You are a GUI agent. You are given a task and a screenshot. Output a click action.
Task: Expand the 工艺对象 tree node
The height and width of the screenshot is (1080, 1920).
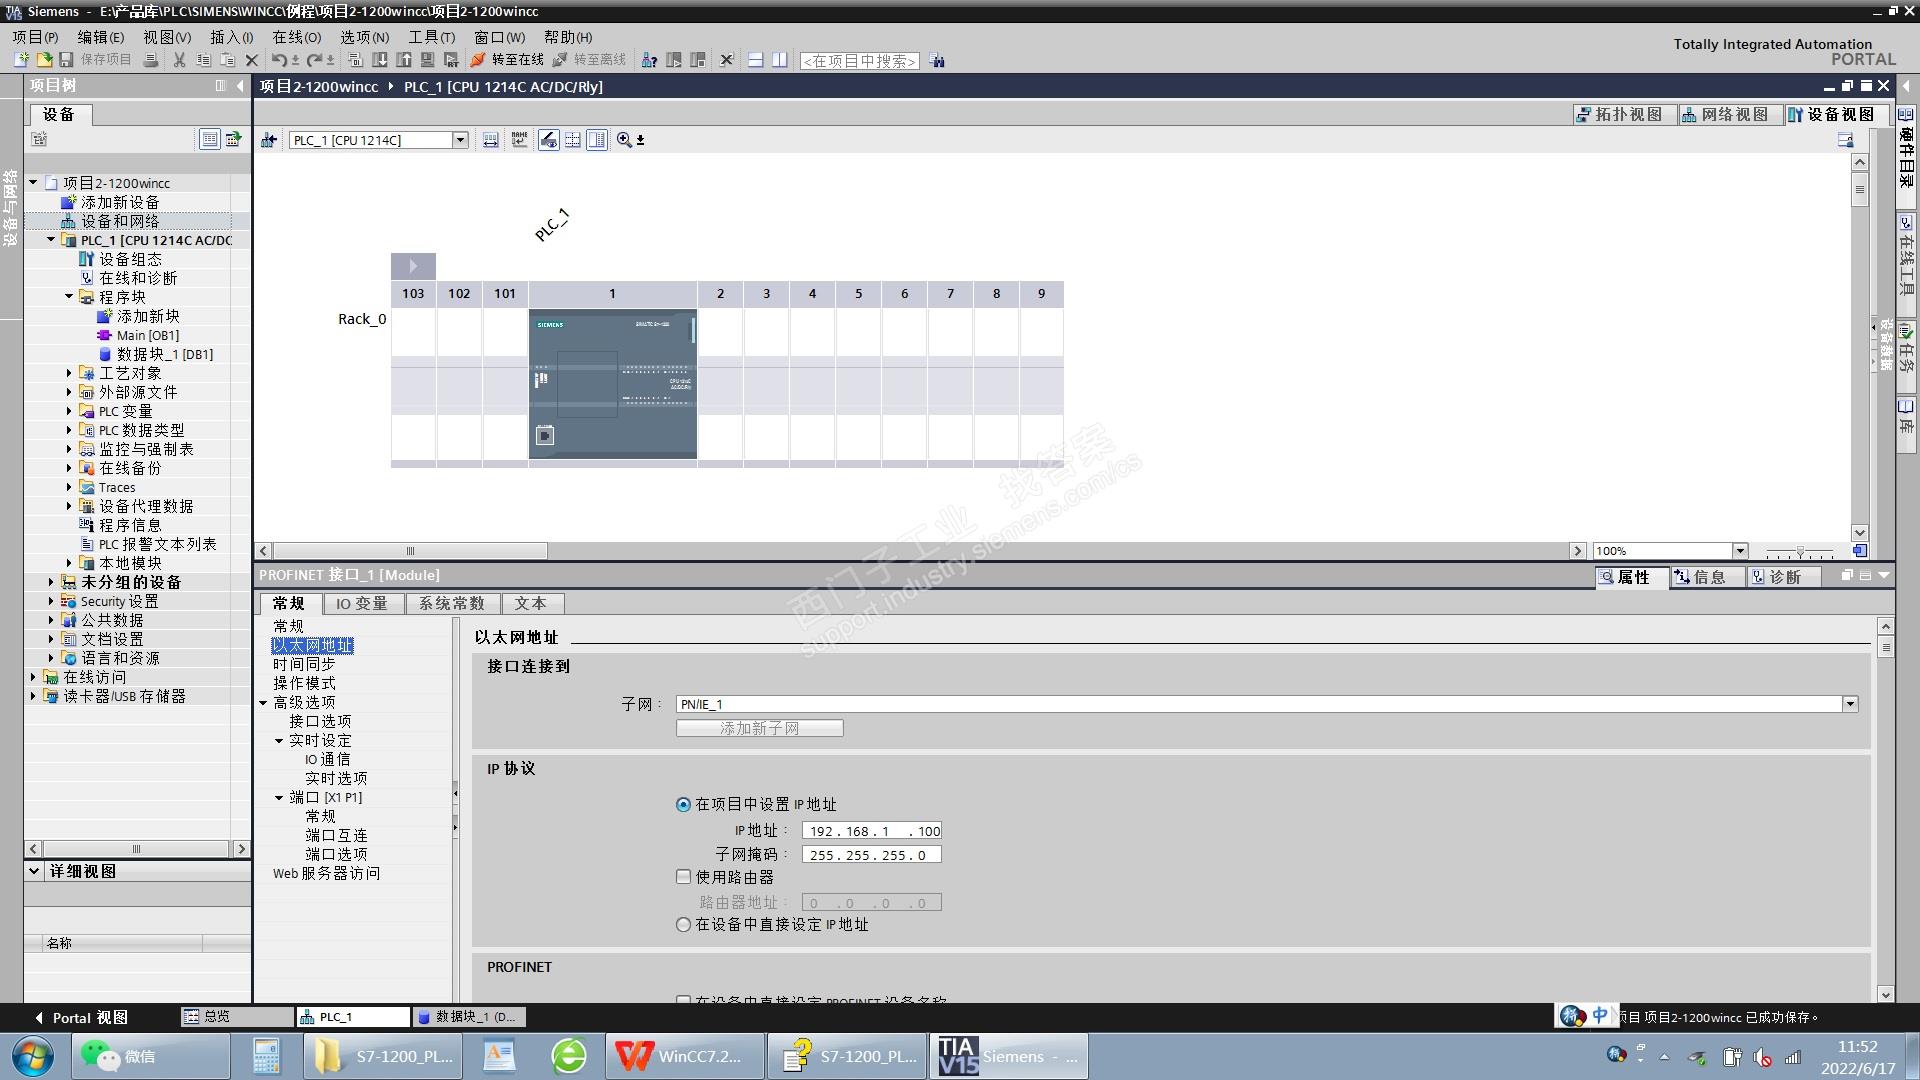coord(69,373)
